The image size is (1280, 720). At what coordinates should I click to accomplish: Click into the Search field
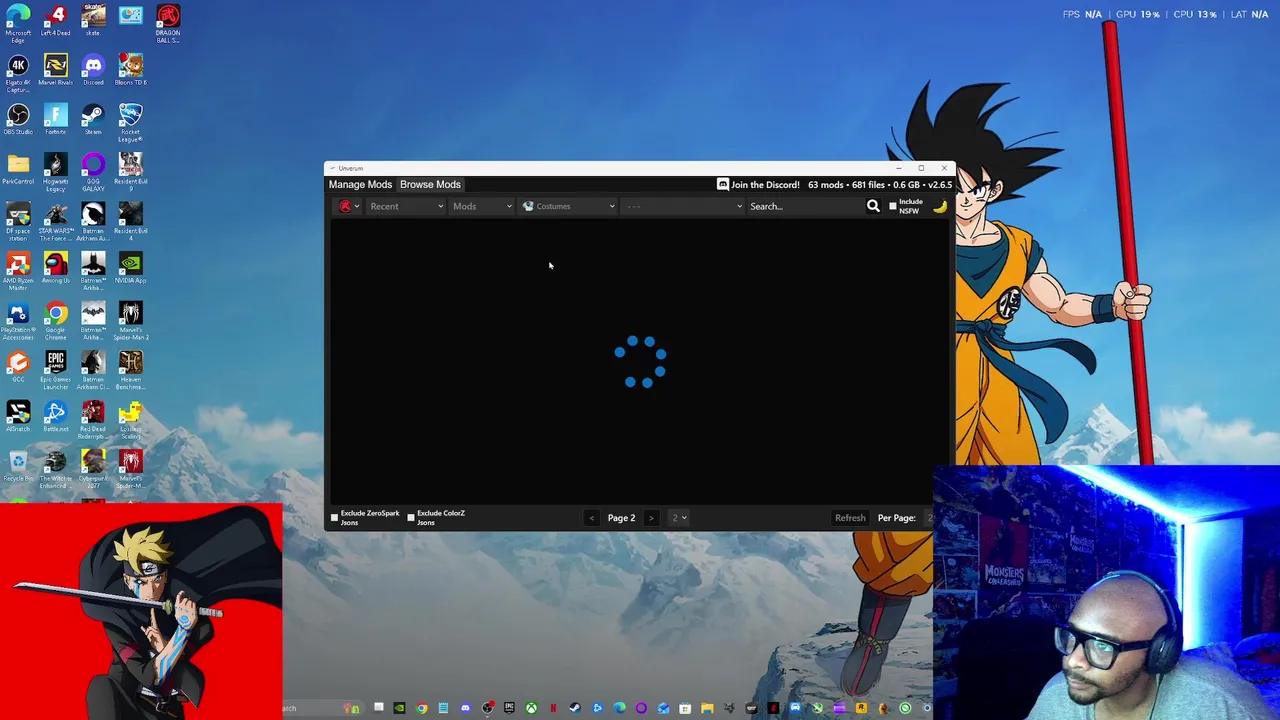click(x=804, y=206)
